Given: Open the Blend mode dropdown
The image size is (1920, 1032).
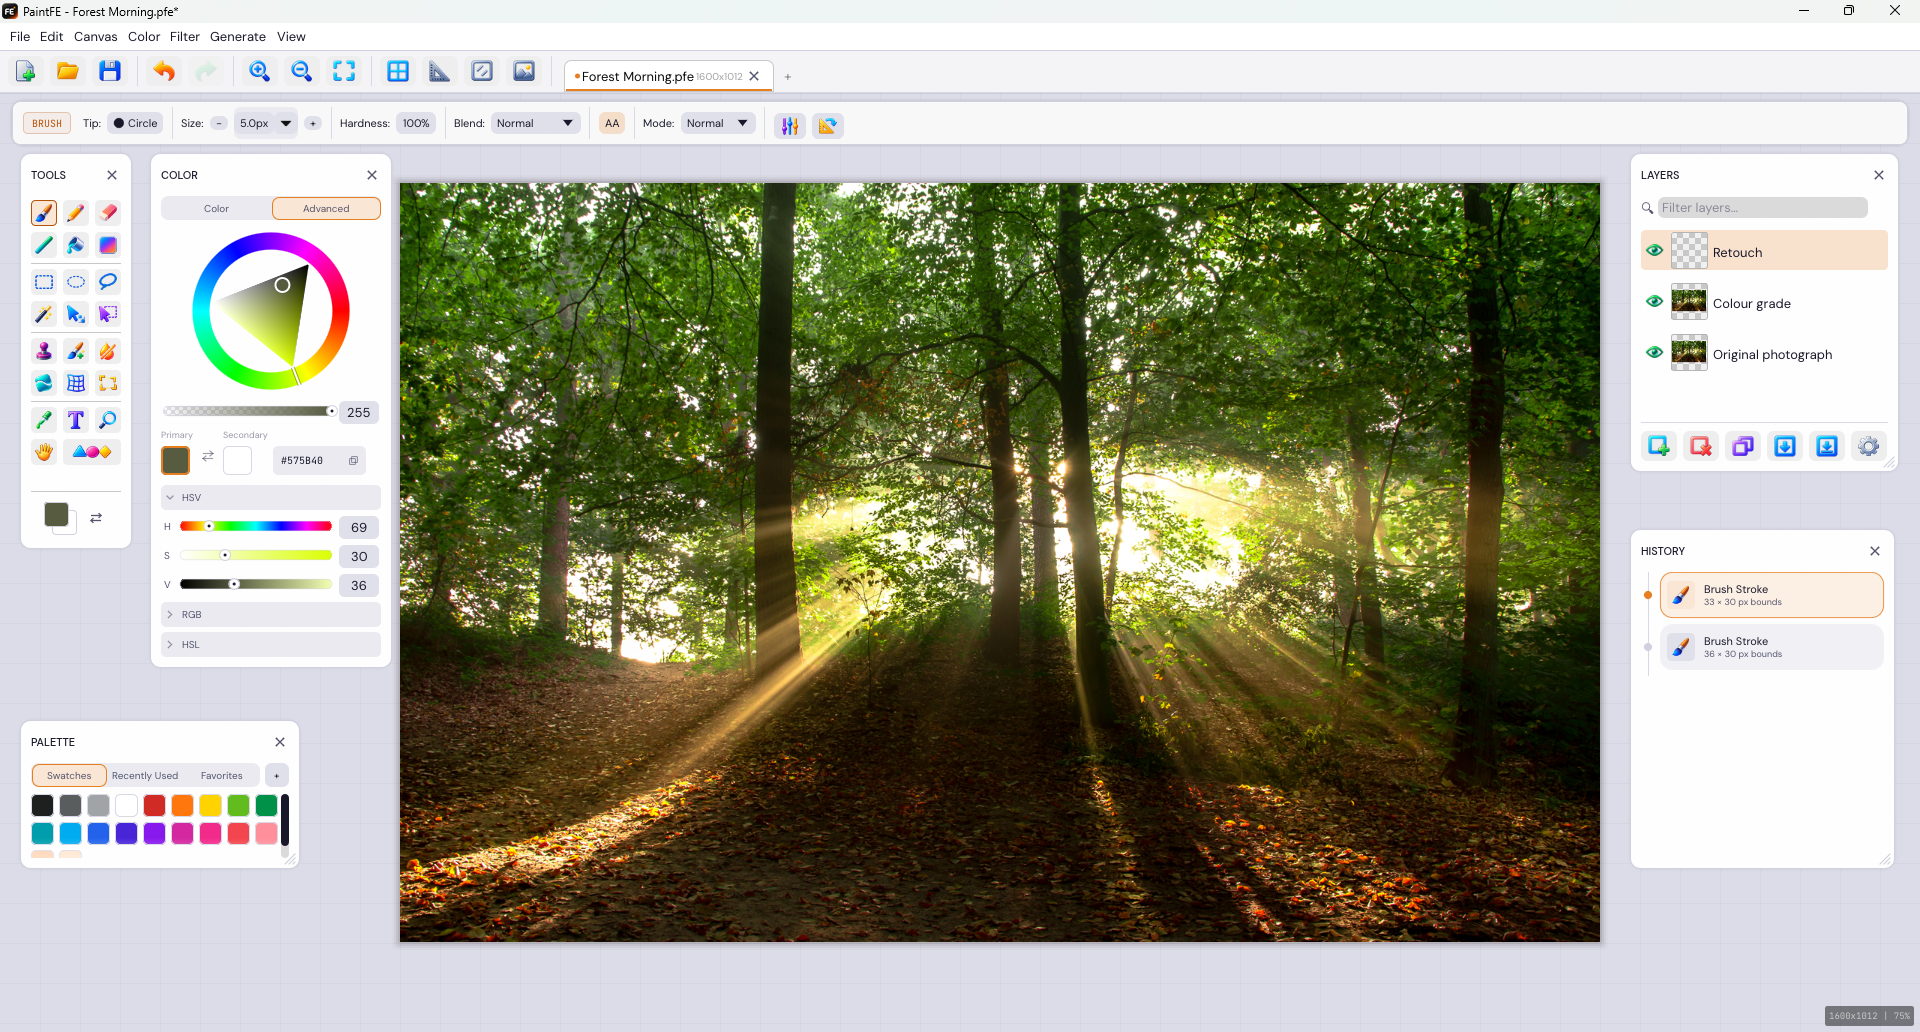Looking at the screenshot, I should [x=536, y=124].
